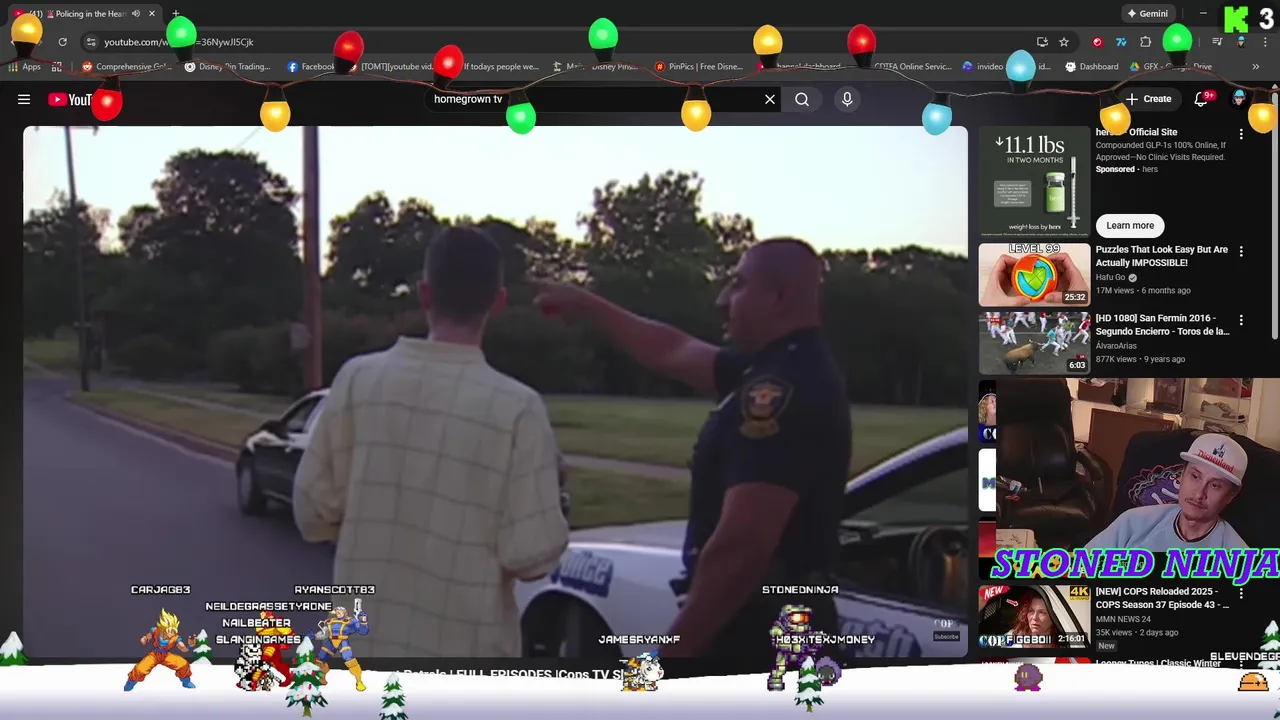The image size is (1280, 720).
Task: Open the Chrome profile avatar
Action: [1241, 42]
